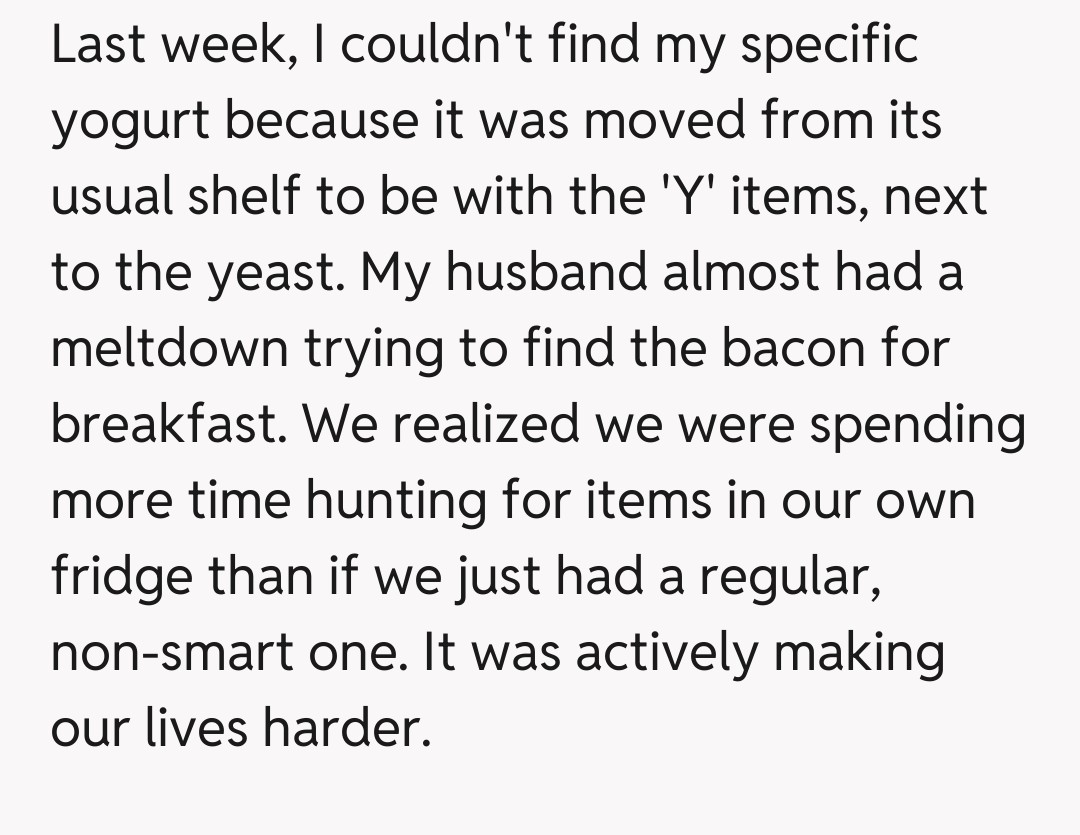
Task: Click the word 'spending'
Action: 917,424
